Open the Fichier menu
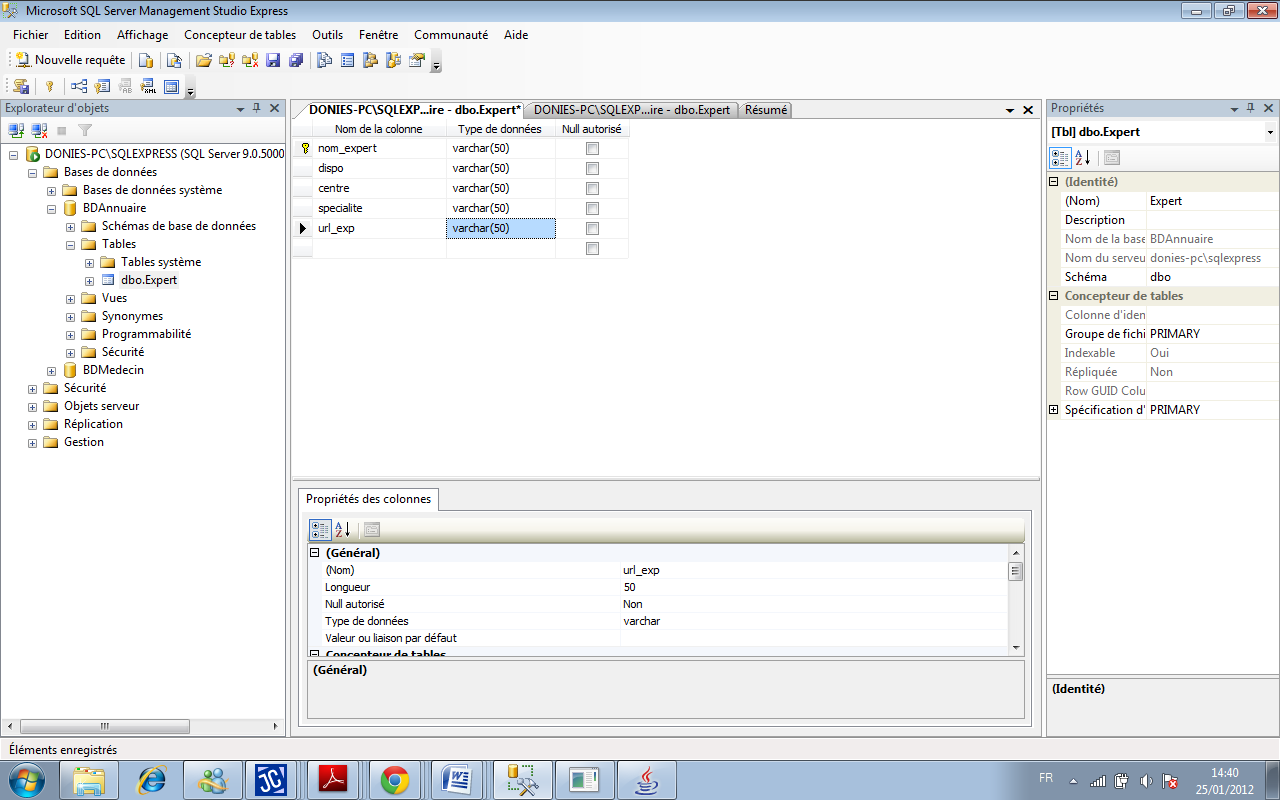The image size is (1280, 800). click(30, 34)
